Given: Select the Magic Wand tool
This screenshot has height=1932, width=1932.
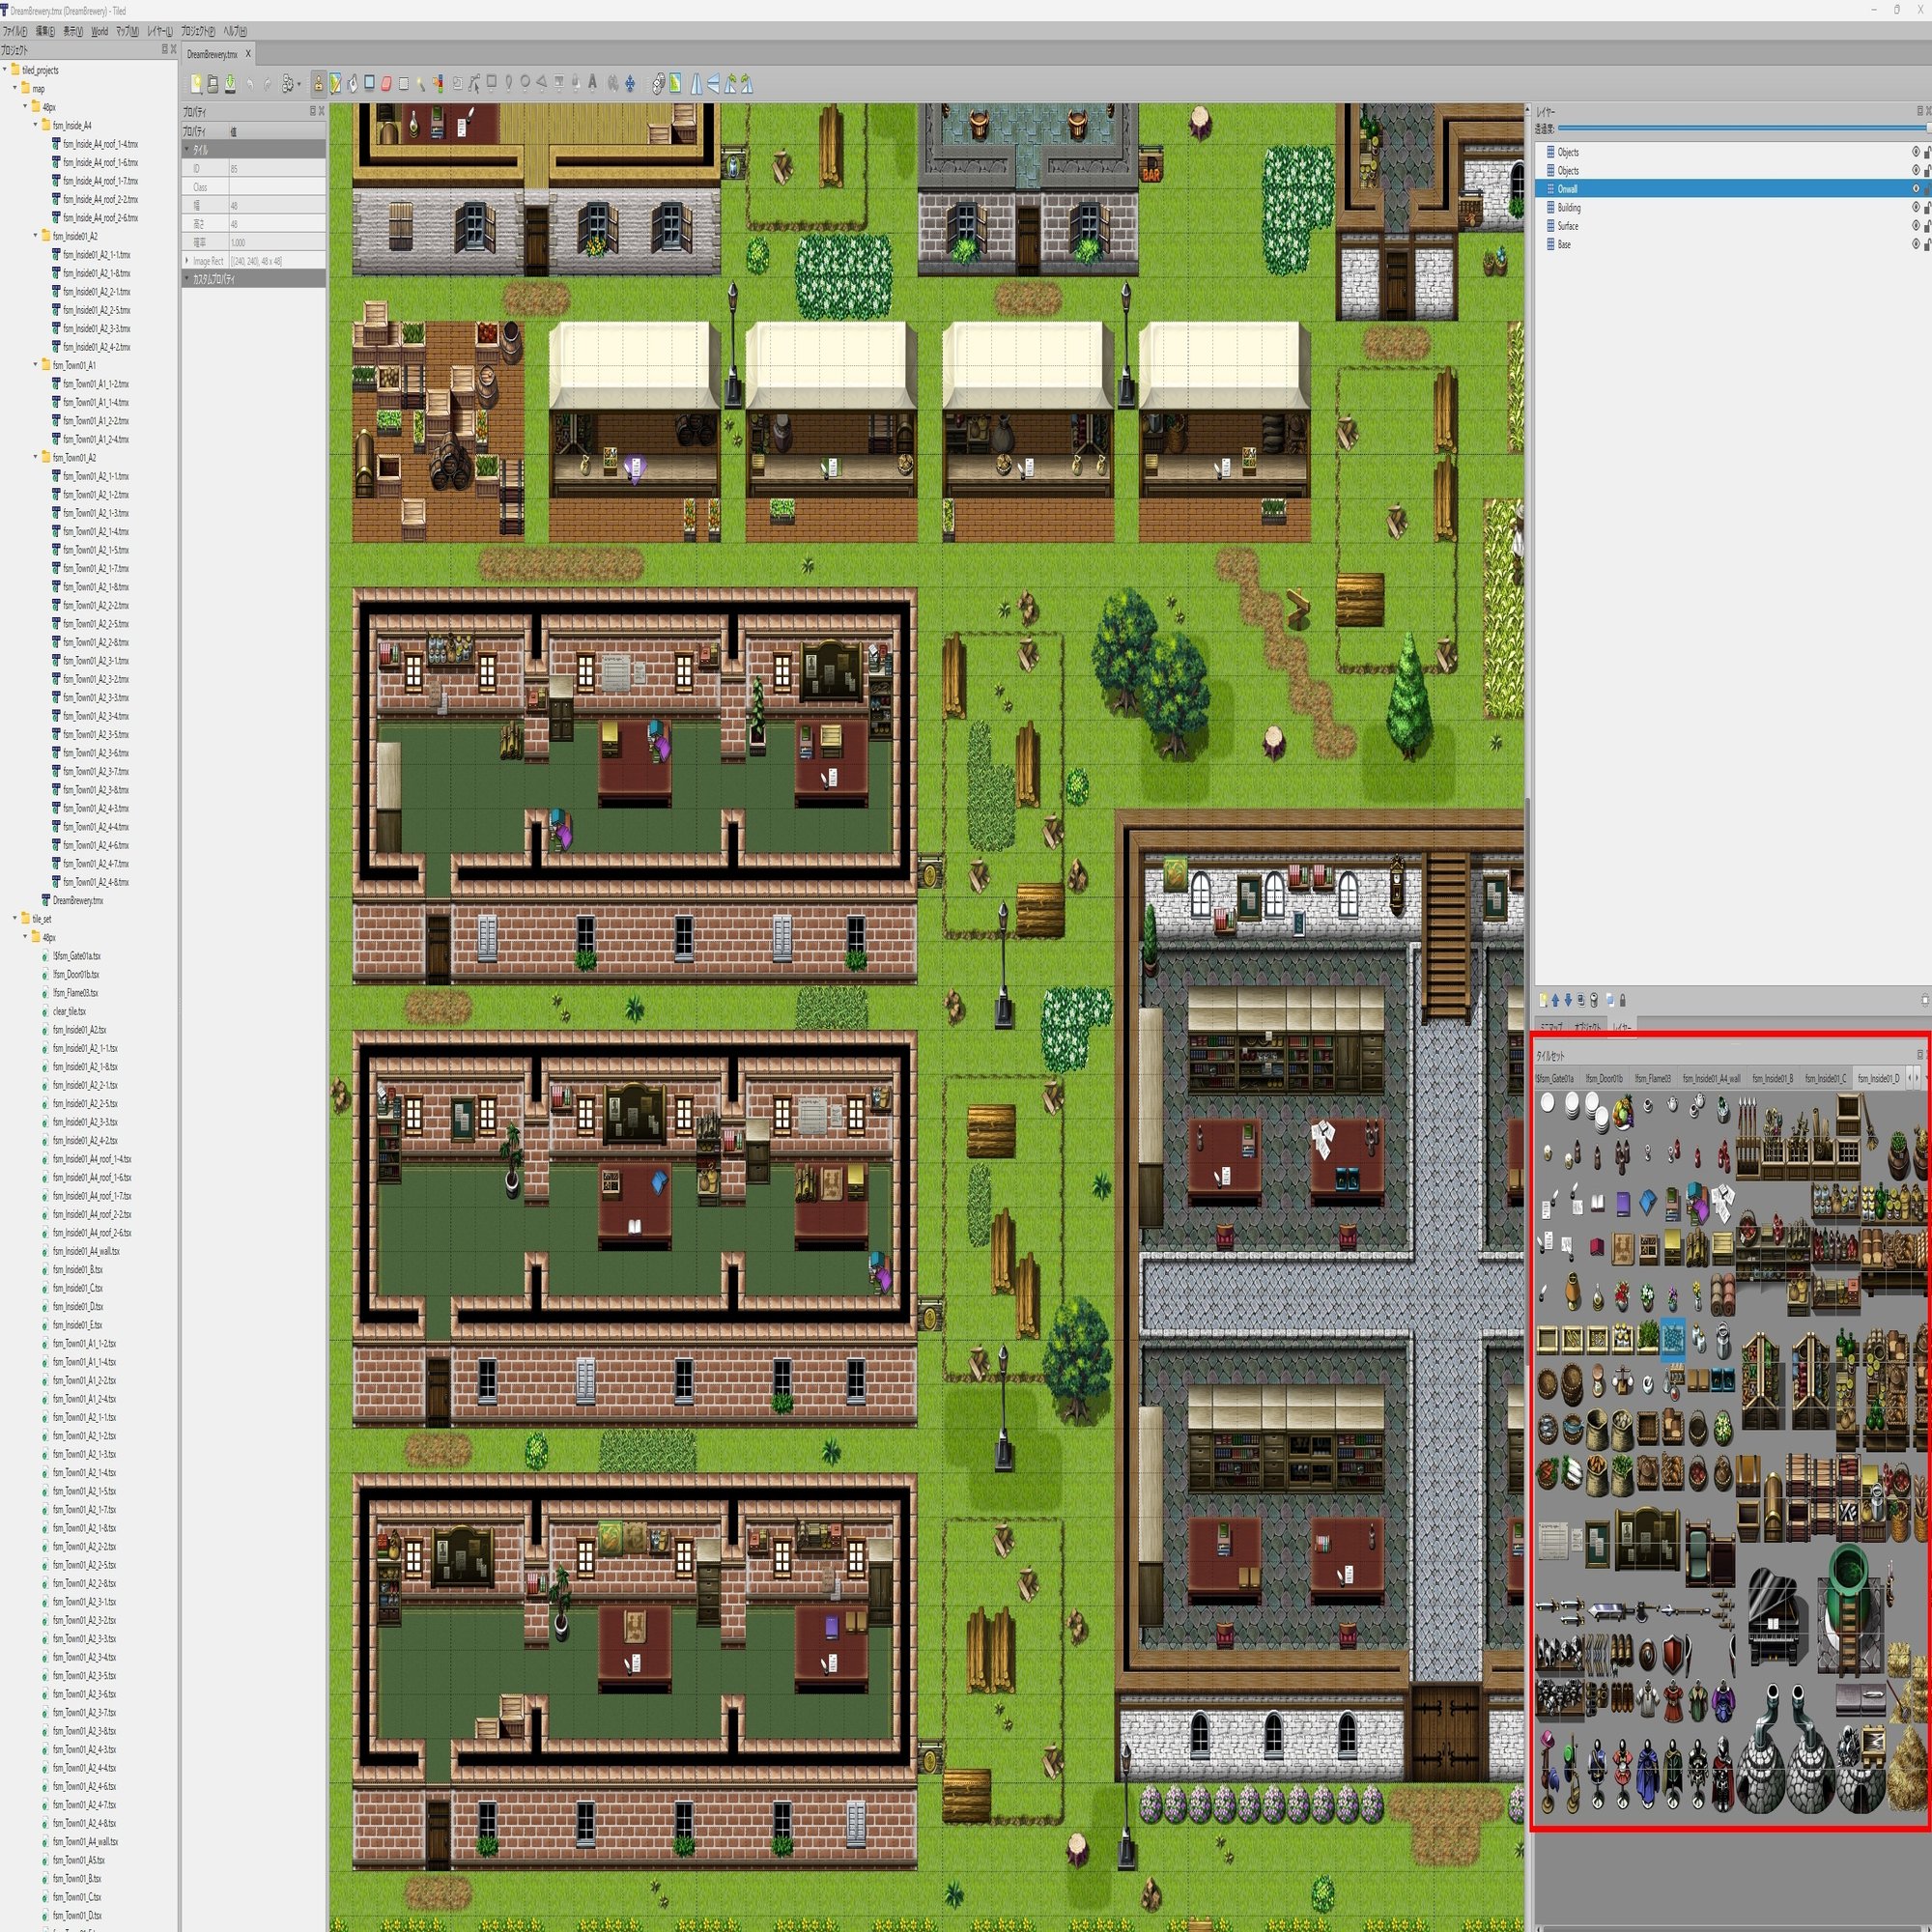Looking at the screenshot, I should tap(421, 84).
